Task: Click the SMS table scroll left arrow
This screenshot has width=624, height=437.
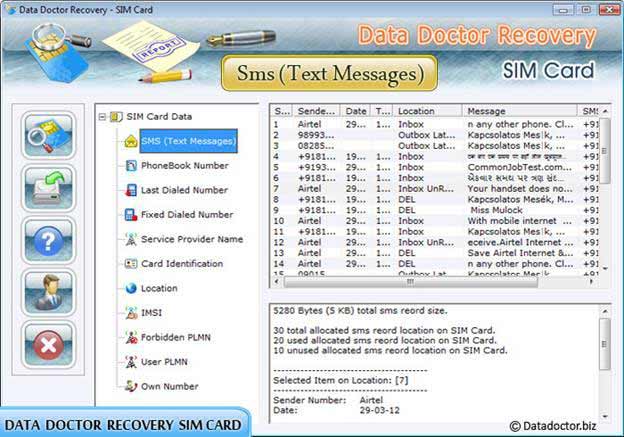Action: [277, 282]
